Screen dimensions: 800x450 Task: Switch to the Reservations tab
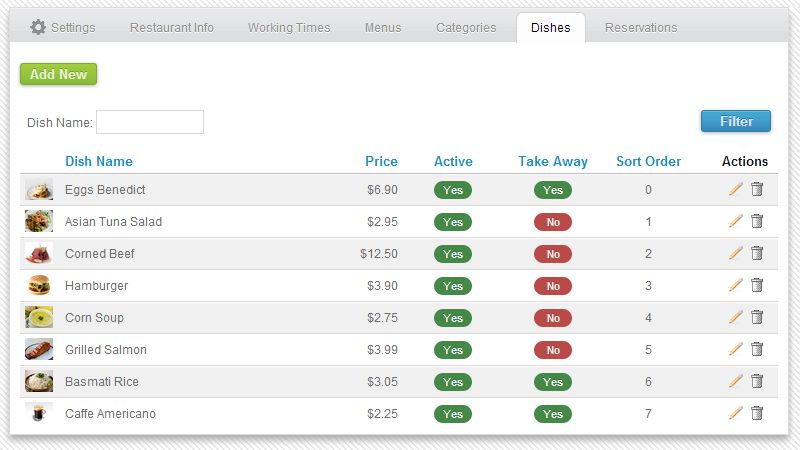tap(641, 28)
